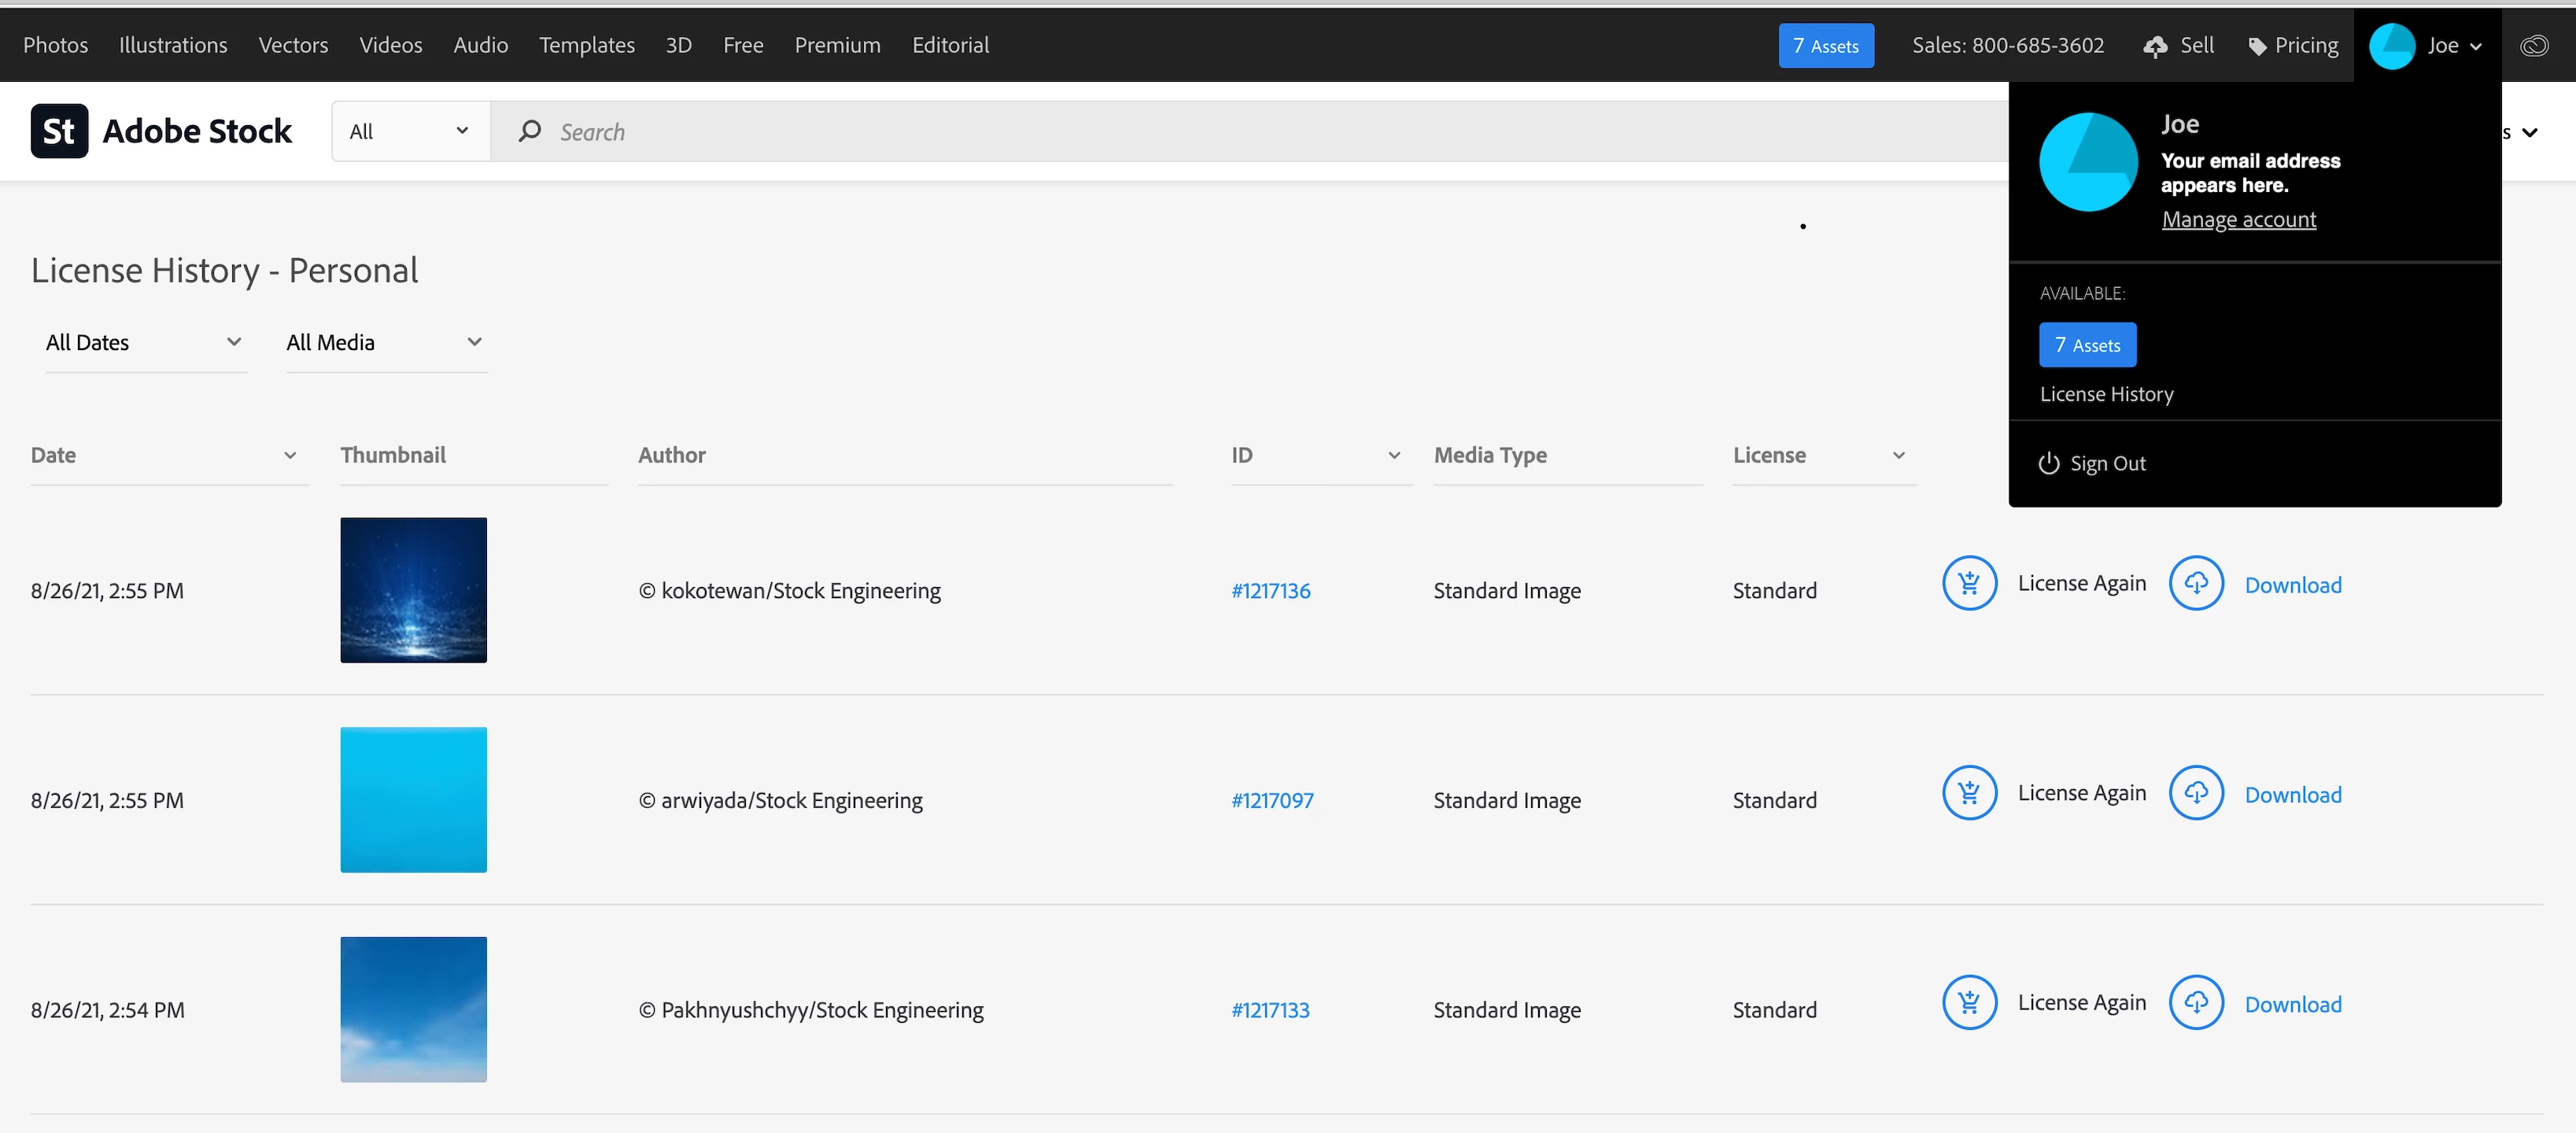2576x1133 pixels.
Task: Click the License Again cart icon for #1217136
Action: [x=1969, y=583]
